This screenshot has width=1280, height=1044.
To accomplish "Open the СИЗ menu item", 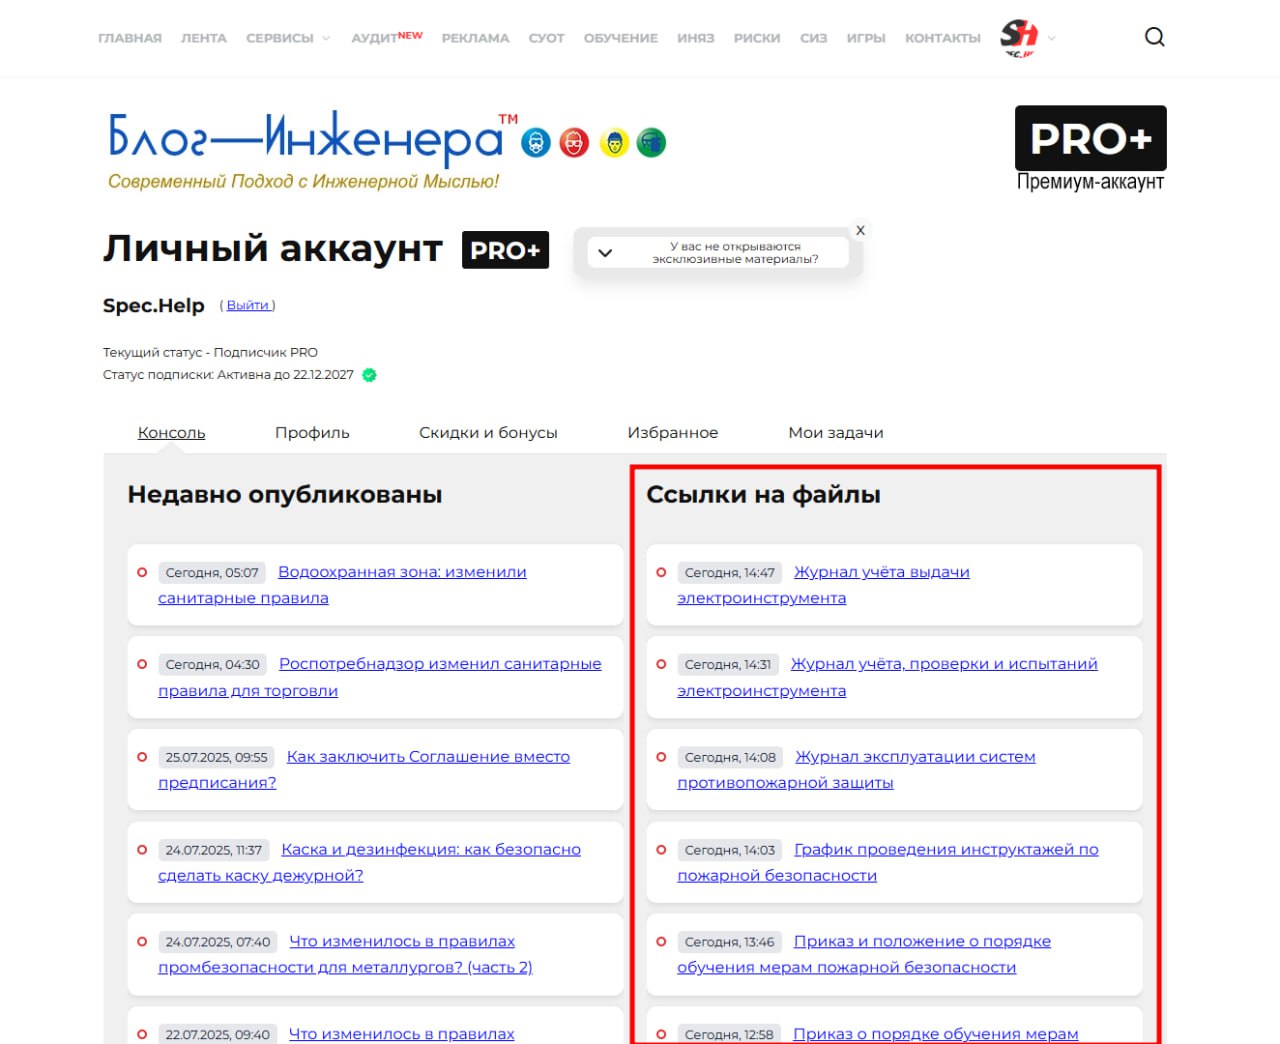I will point(813,38).
